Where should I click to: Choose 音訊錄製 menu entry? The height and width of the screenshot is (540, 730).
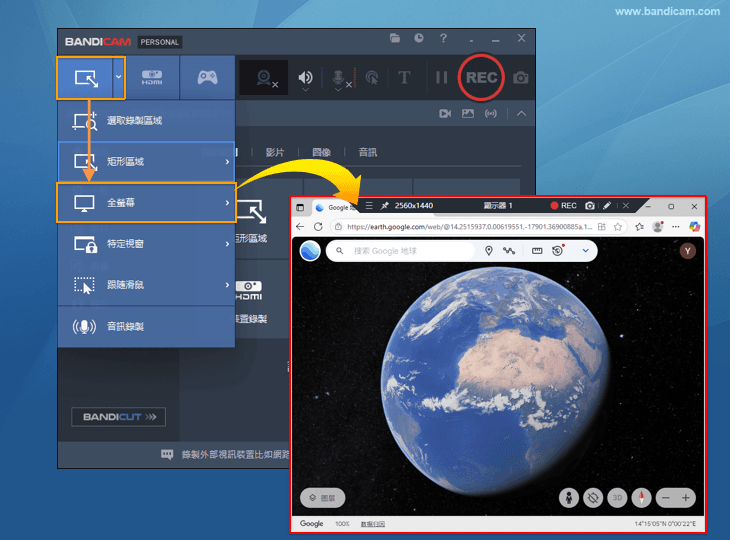(x=146, y=326)
